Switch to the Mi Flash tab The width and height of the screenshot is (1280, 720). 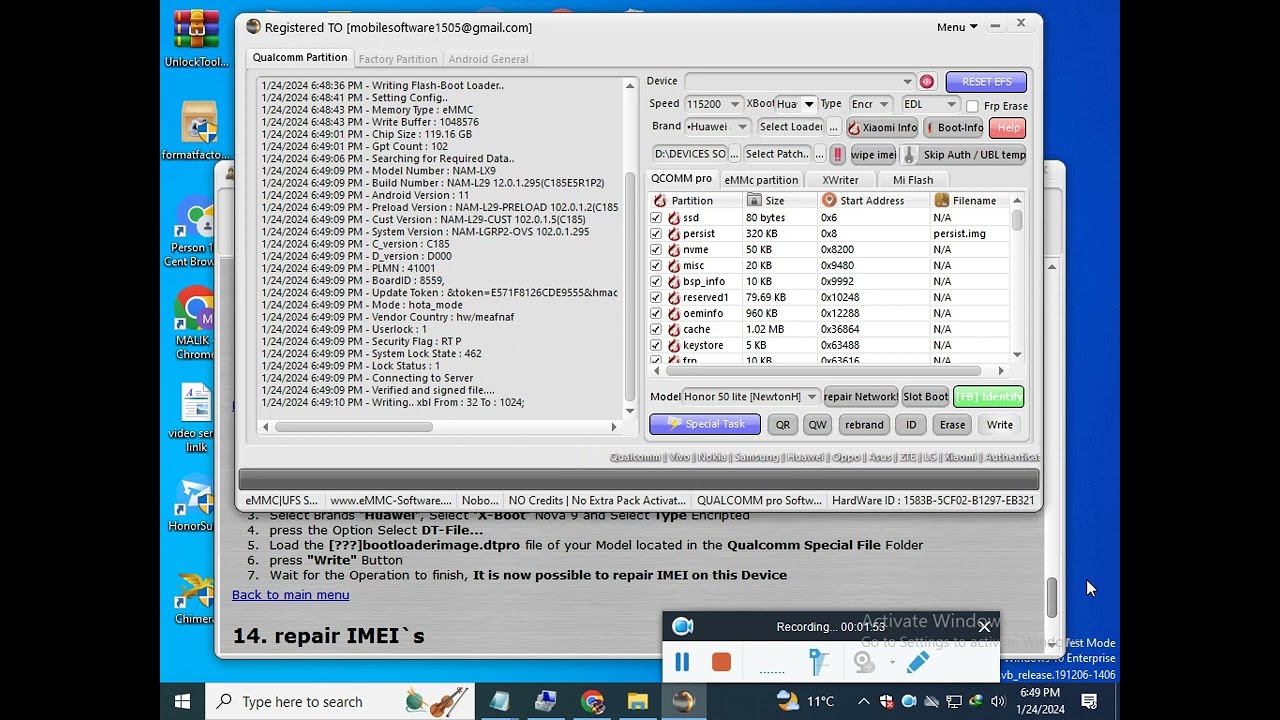[913, 180]
